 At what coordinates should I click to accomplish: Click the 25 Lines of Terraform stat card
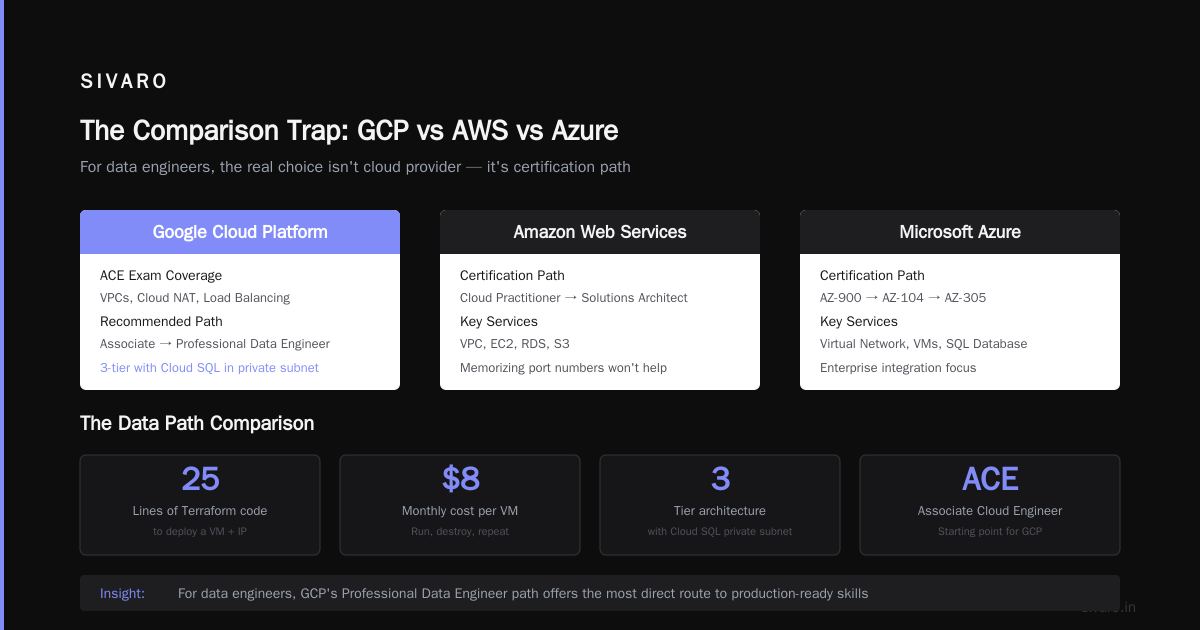coord(200,505)
